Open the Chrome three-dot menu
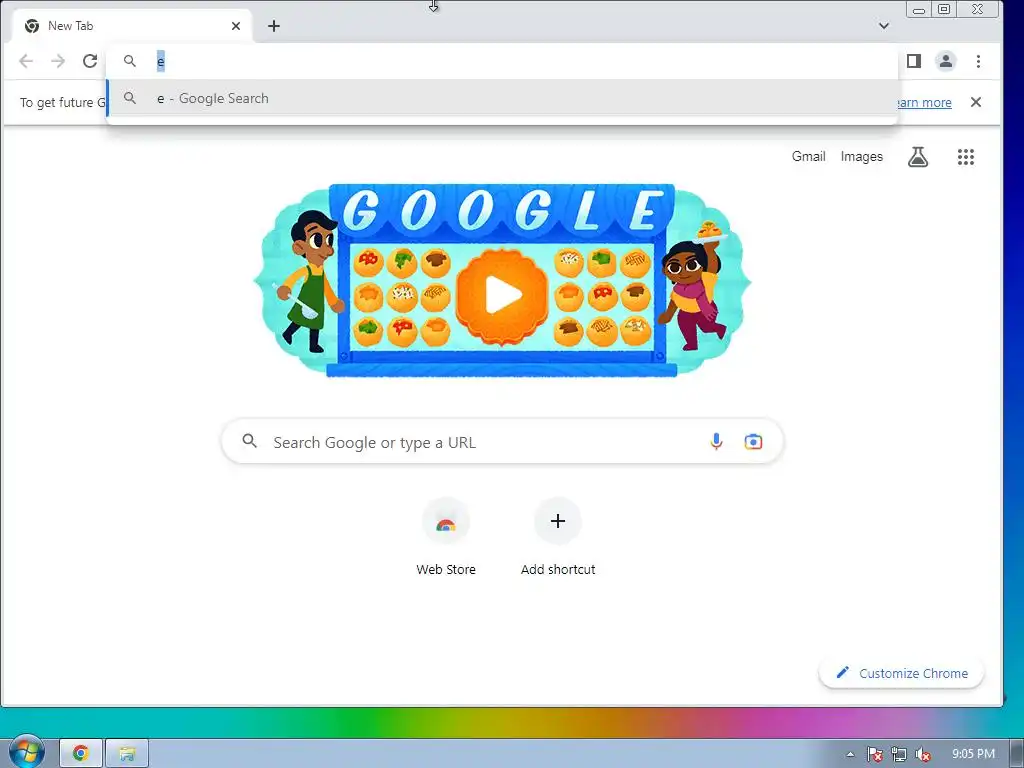This screenshot has width=1024, height=768. [x=978, y=61]
